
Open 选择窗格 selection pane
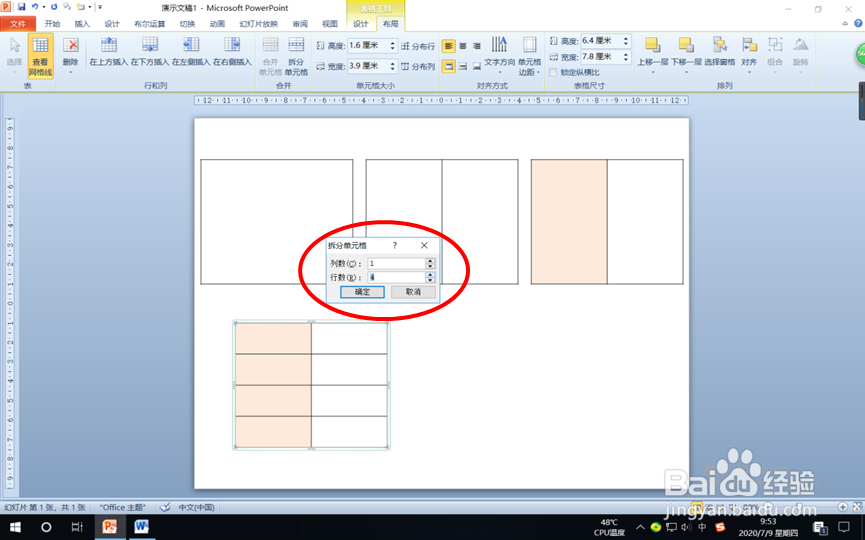tap(719, 51)
